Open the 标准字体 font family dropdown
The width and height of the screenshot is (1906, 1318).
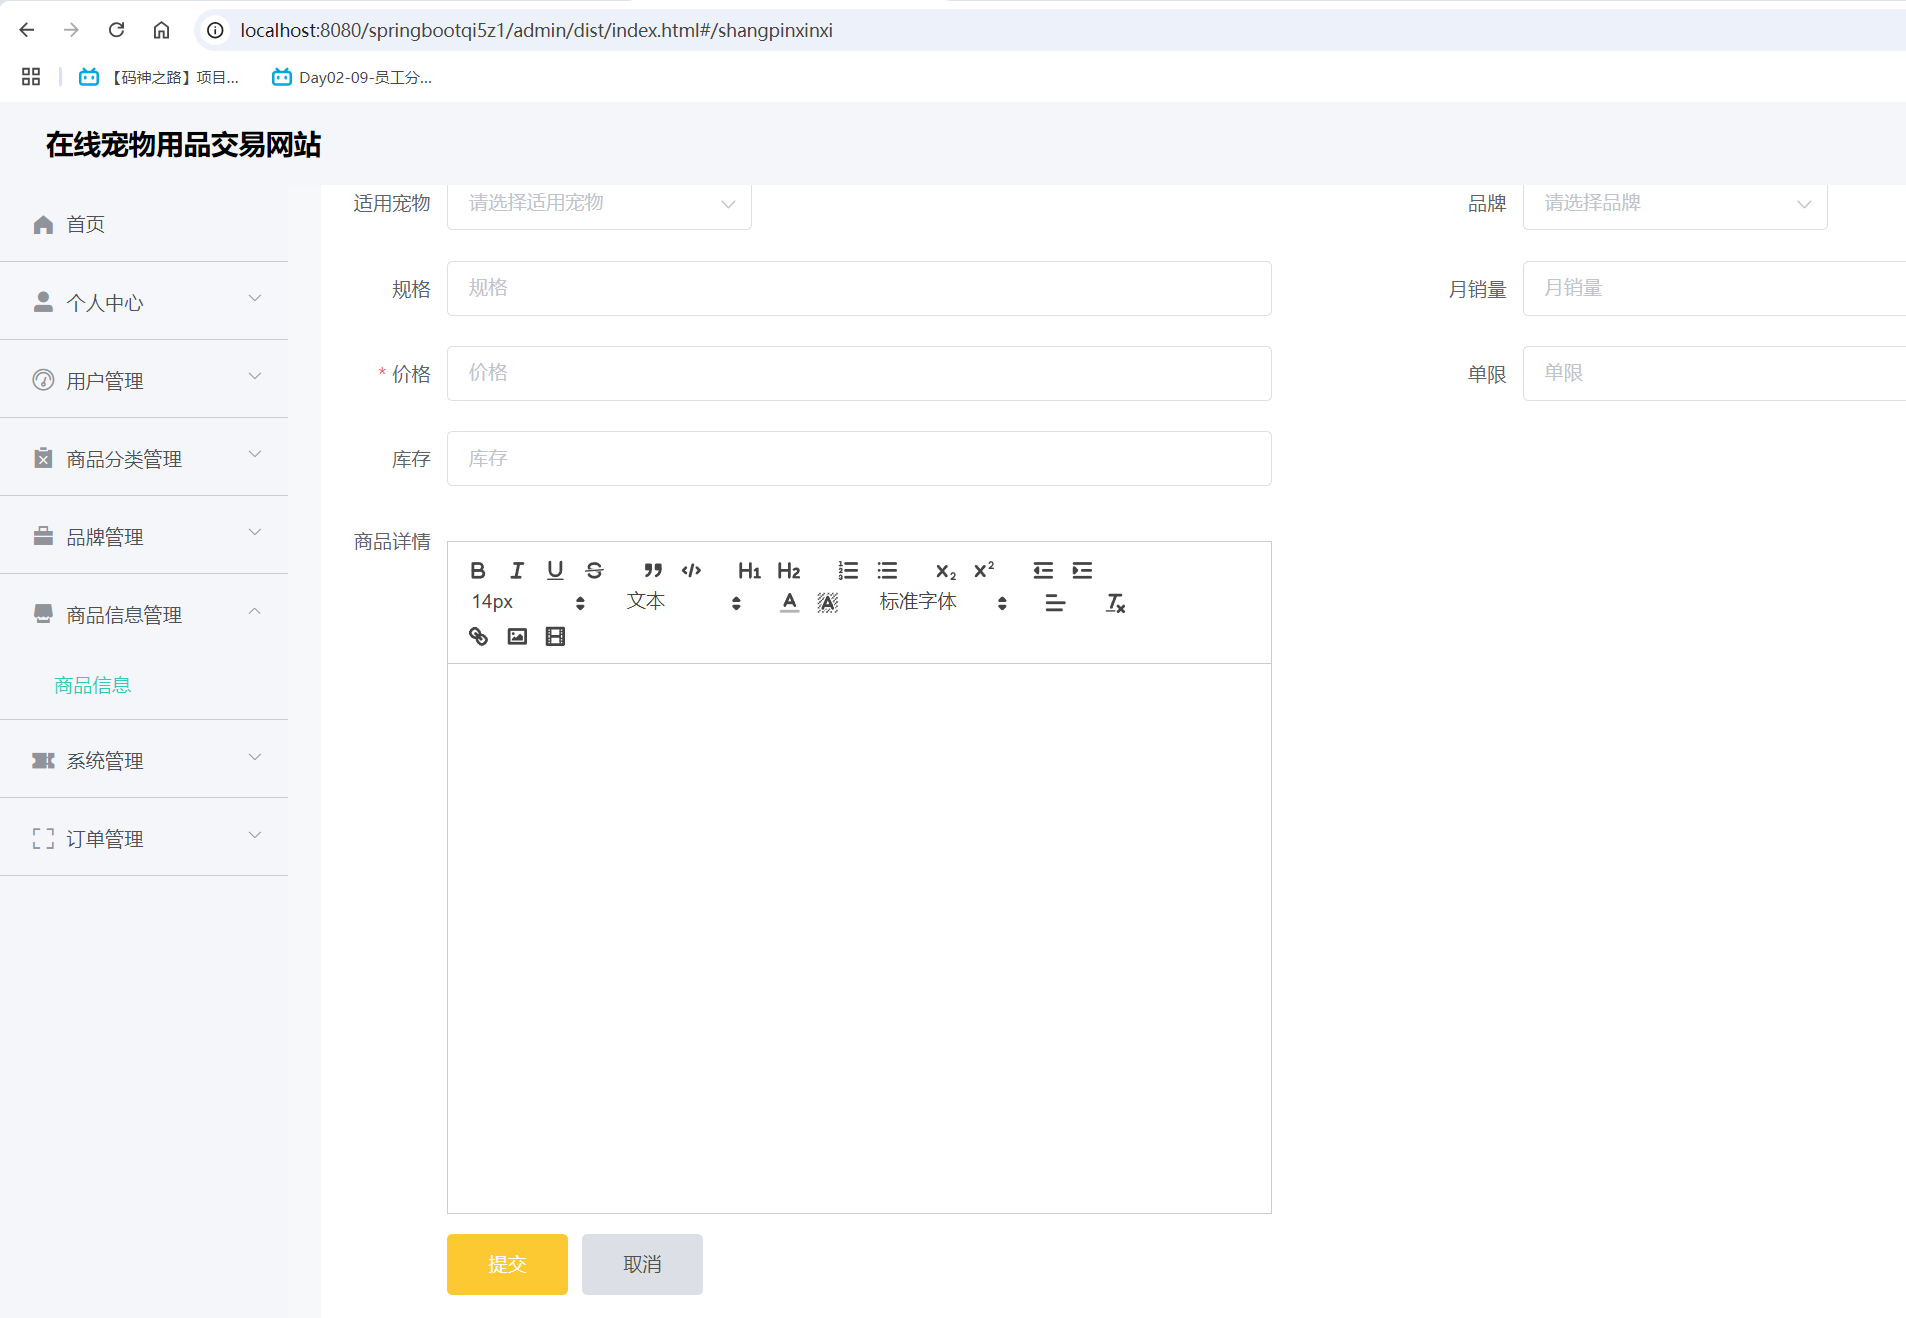click(x=943, y=602)
